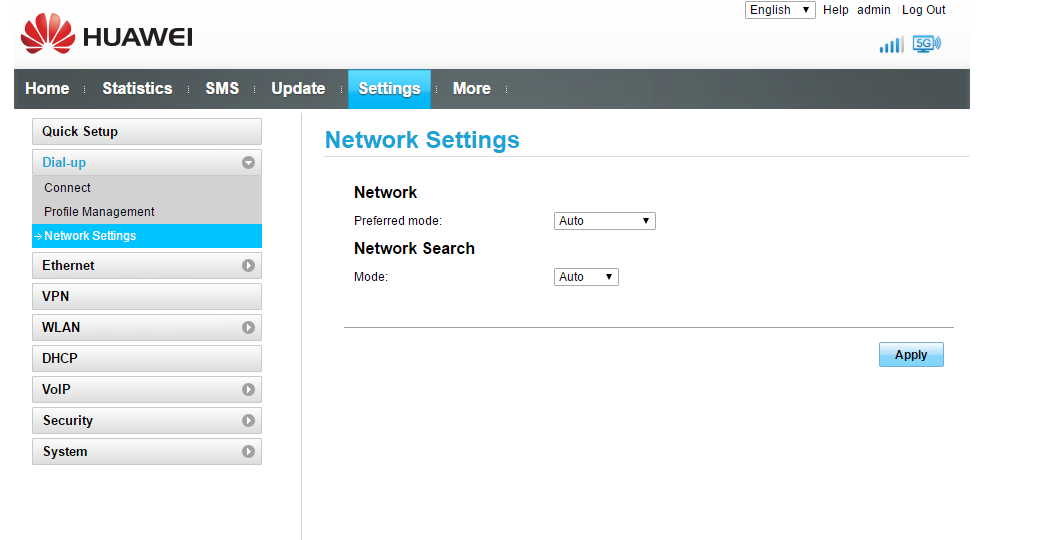
Task: Collapse the Dial-up section arrow
Action: 248,162
